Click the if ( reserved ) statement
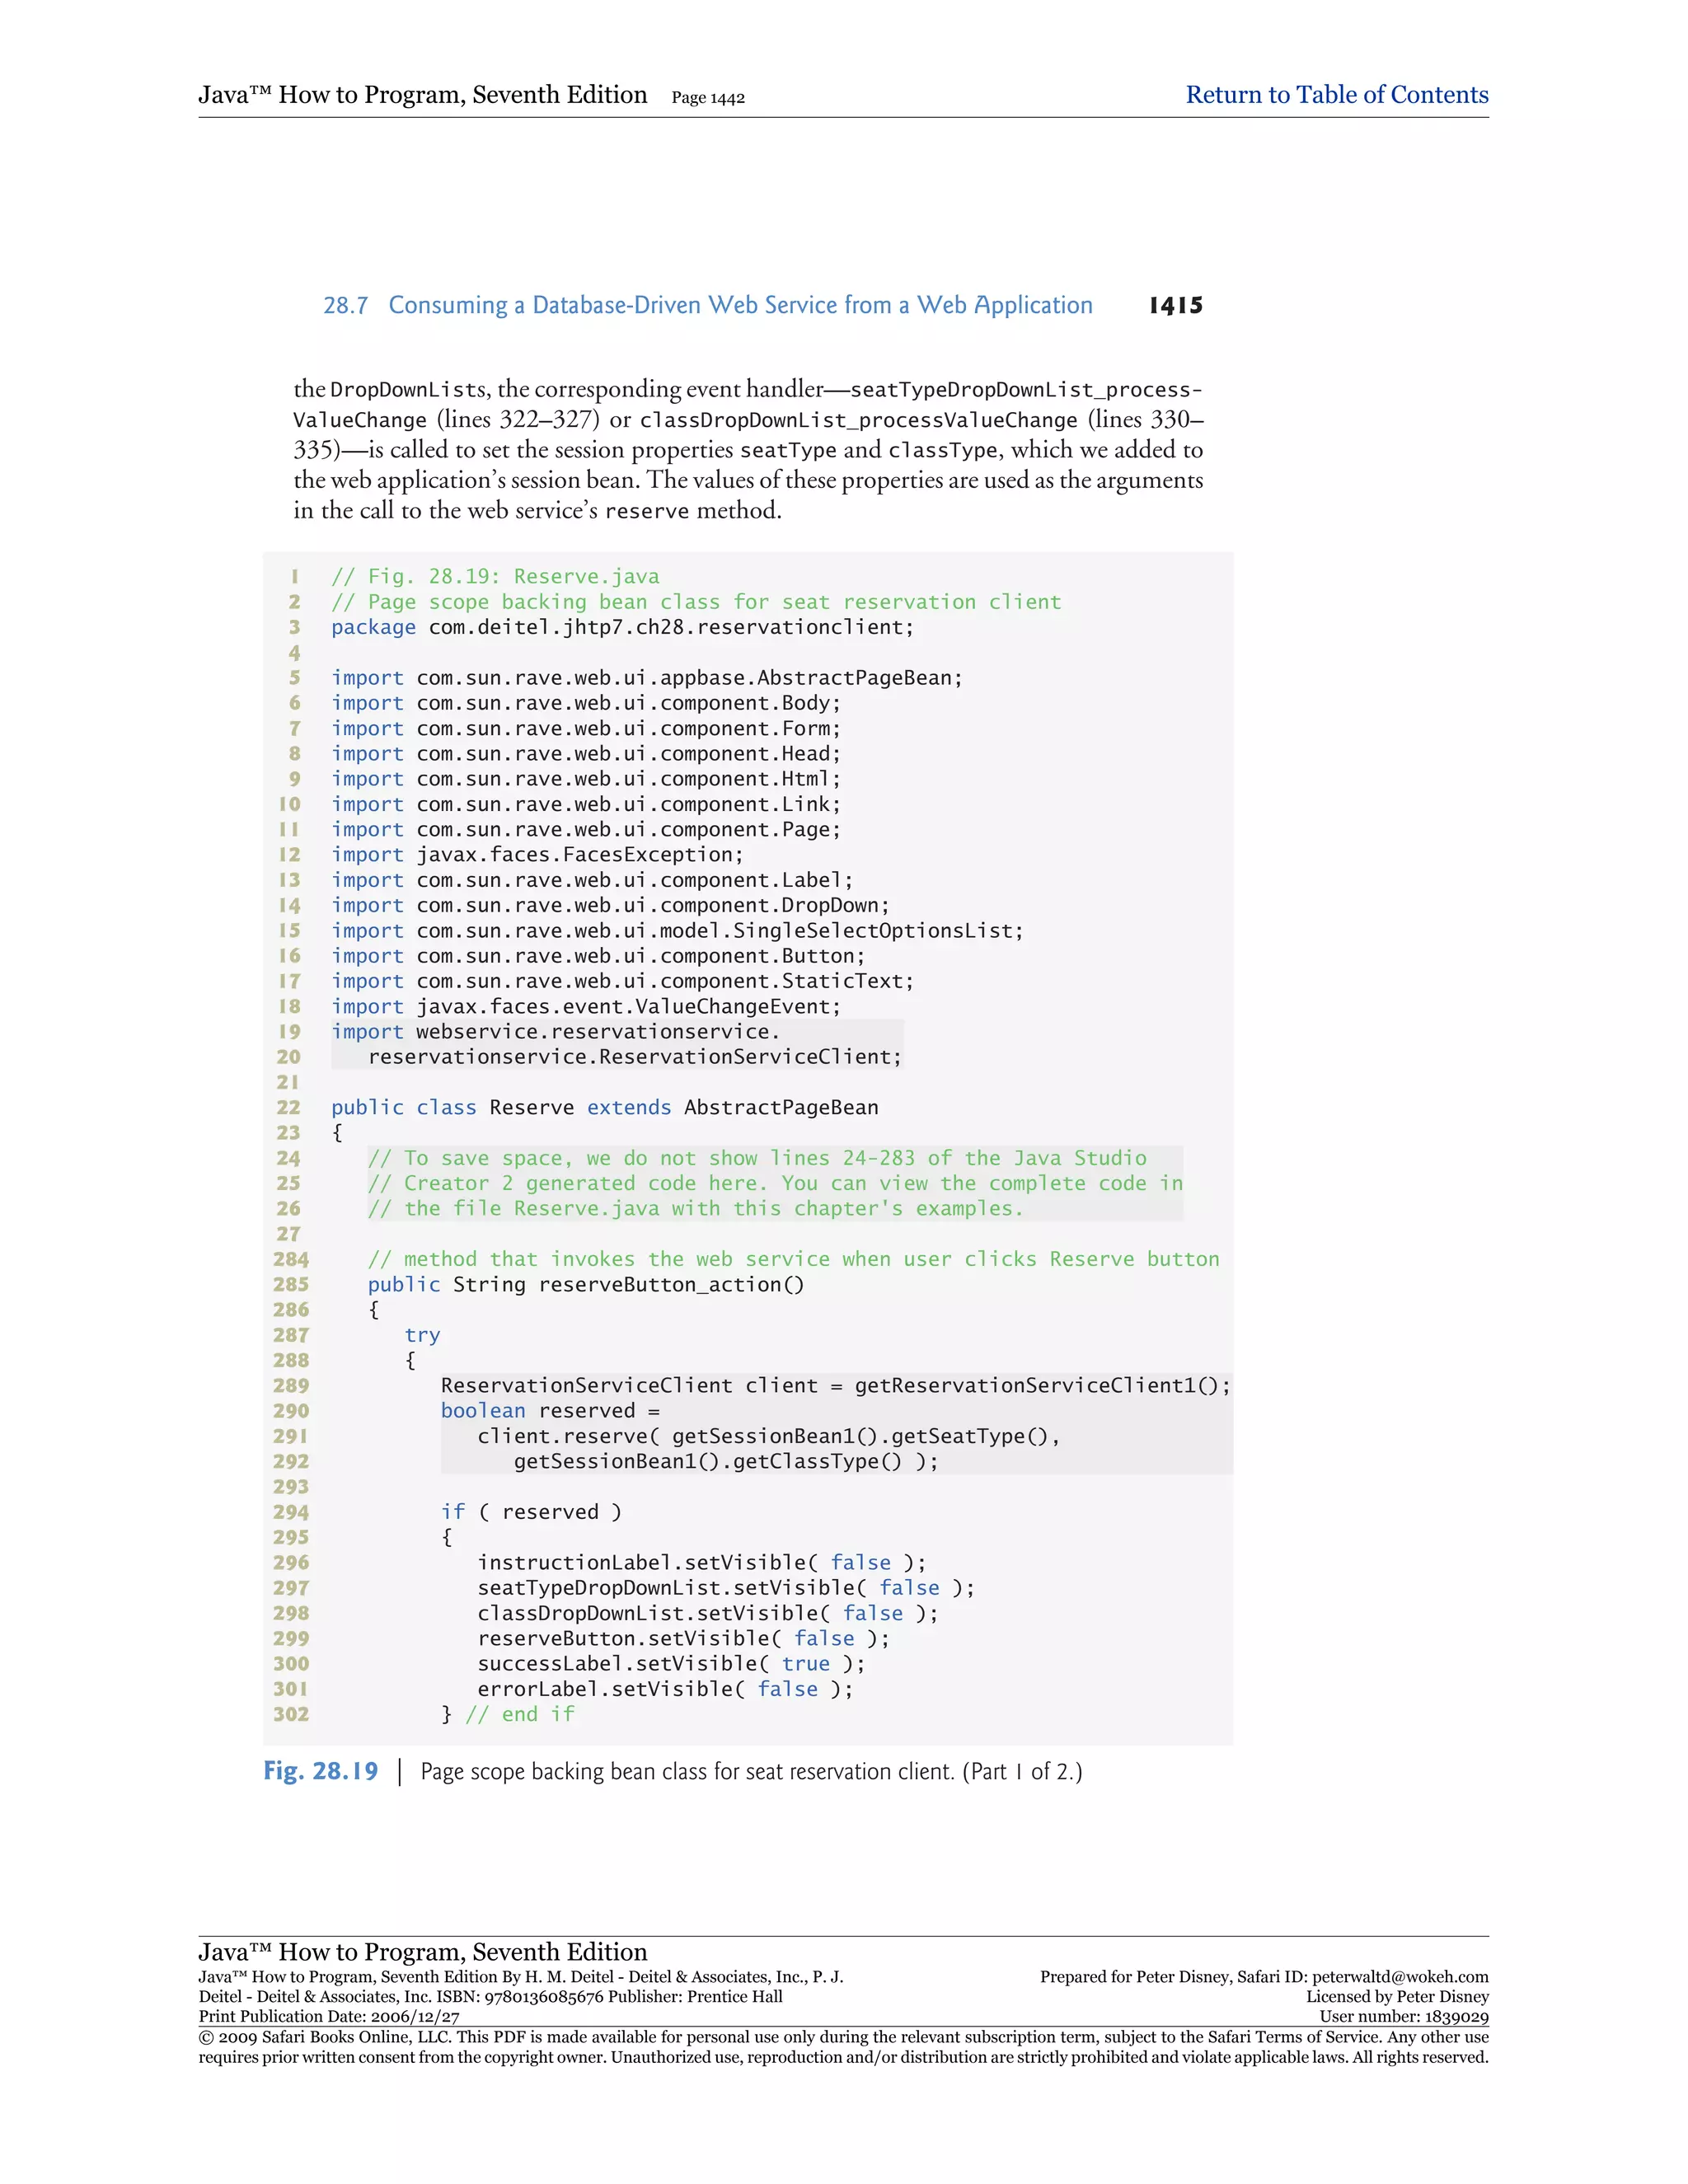This screenshot has height=2184, width=1688. [x=531, y=1512]
